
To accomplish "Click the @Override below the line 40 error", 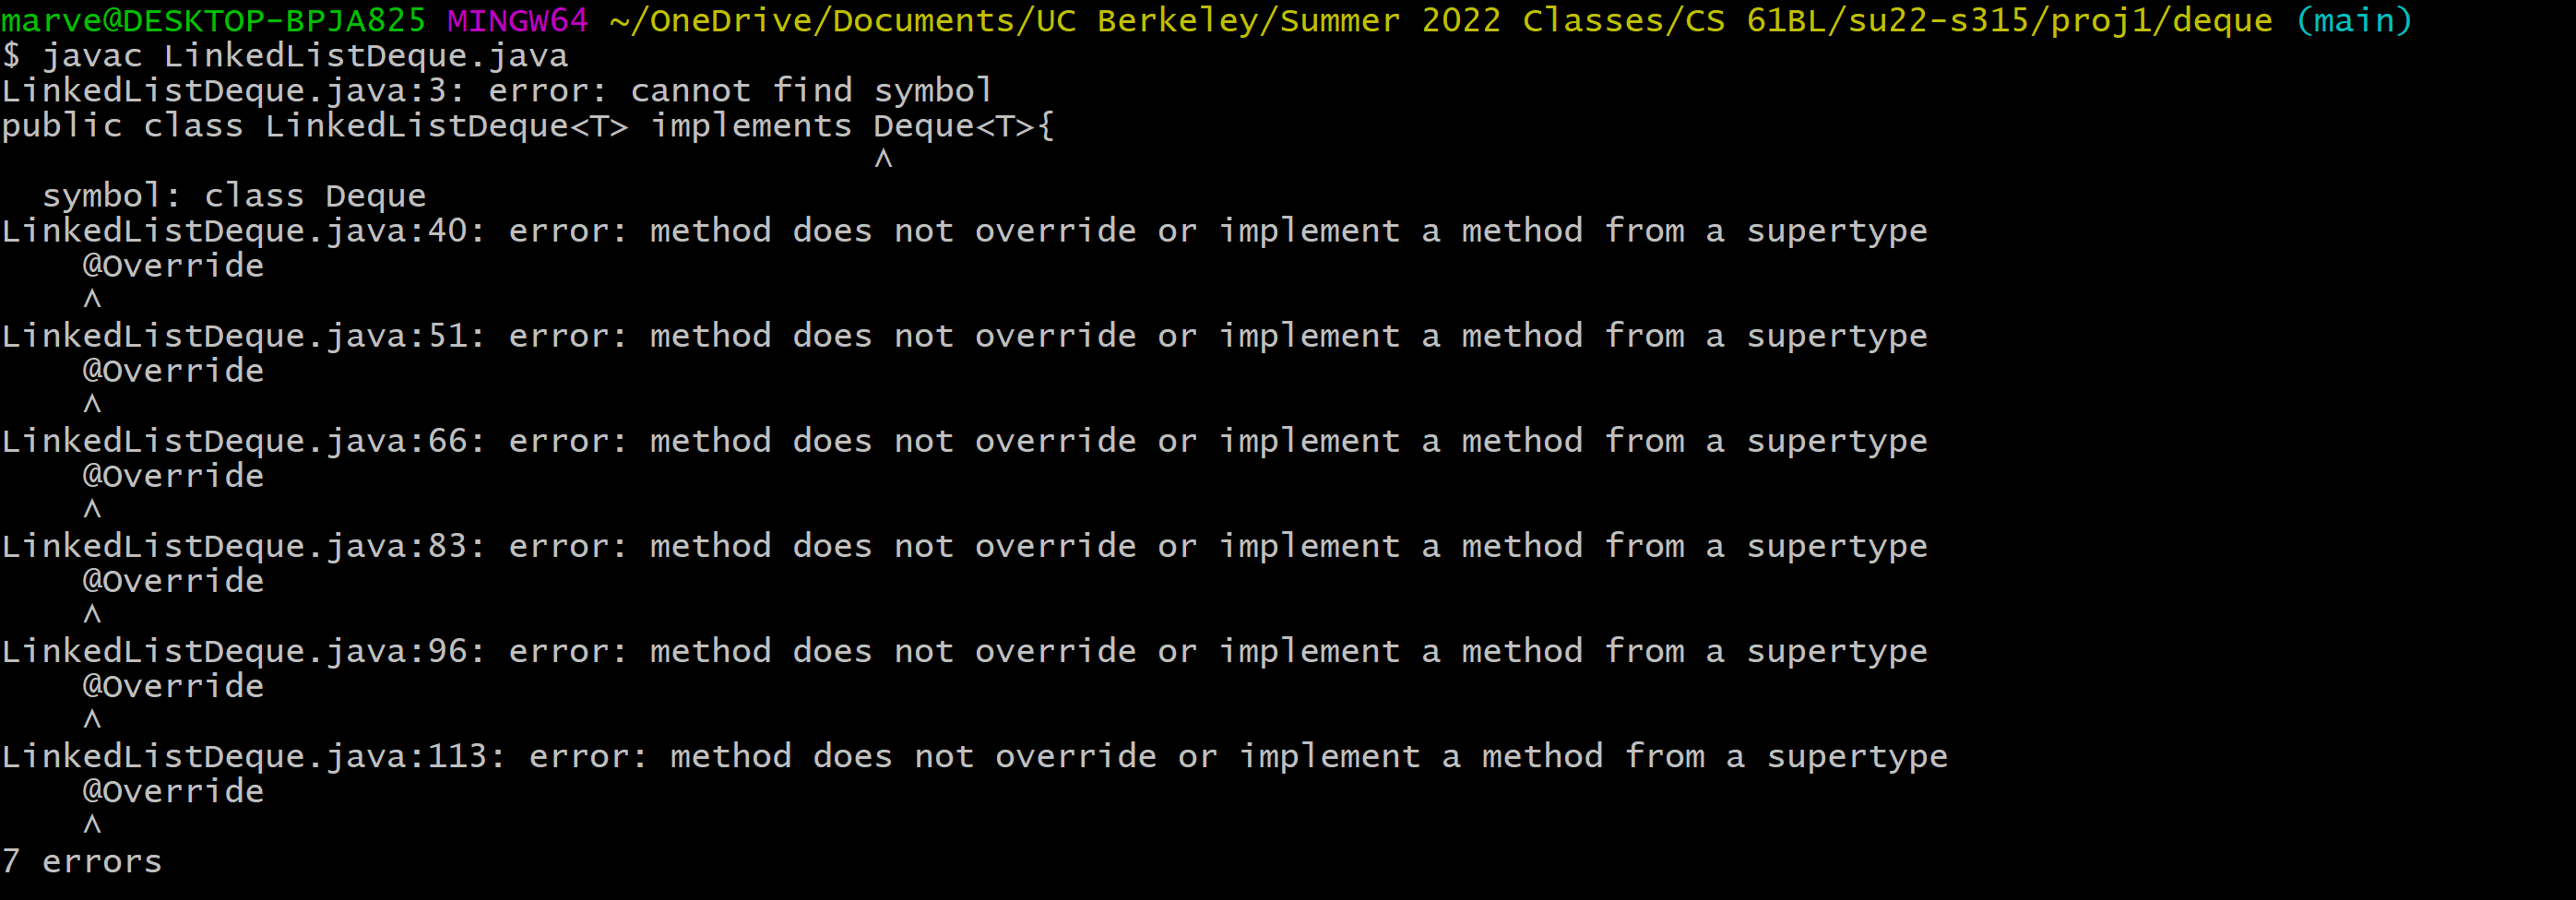I will [x=173, y=266].
